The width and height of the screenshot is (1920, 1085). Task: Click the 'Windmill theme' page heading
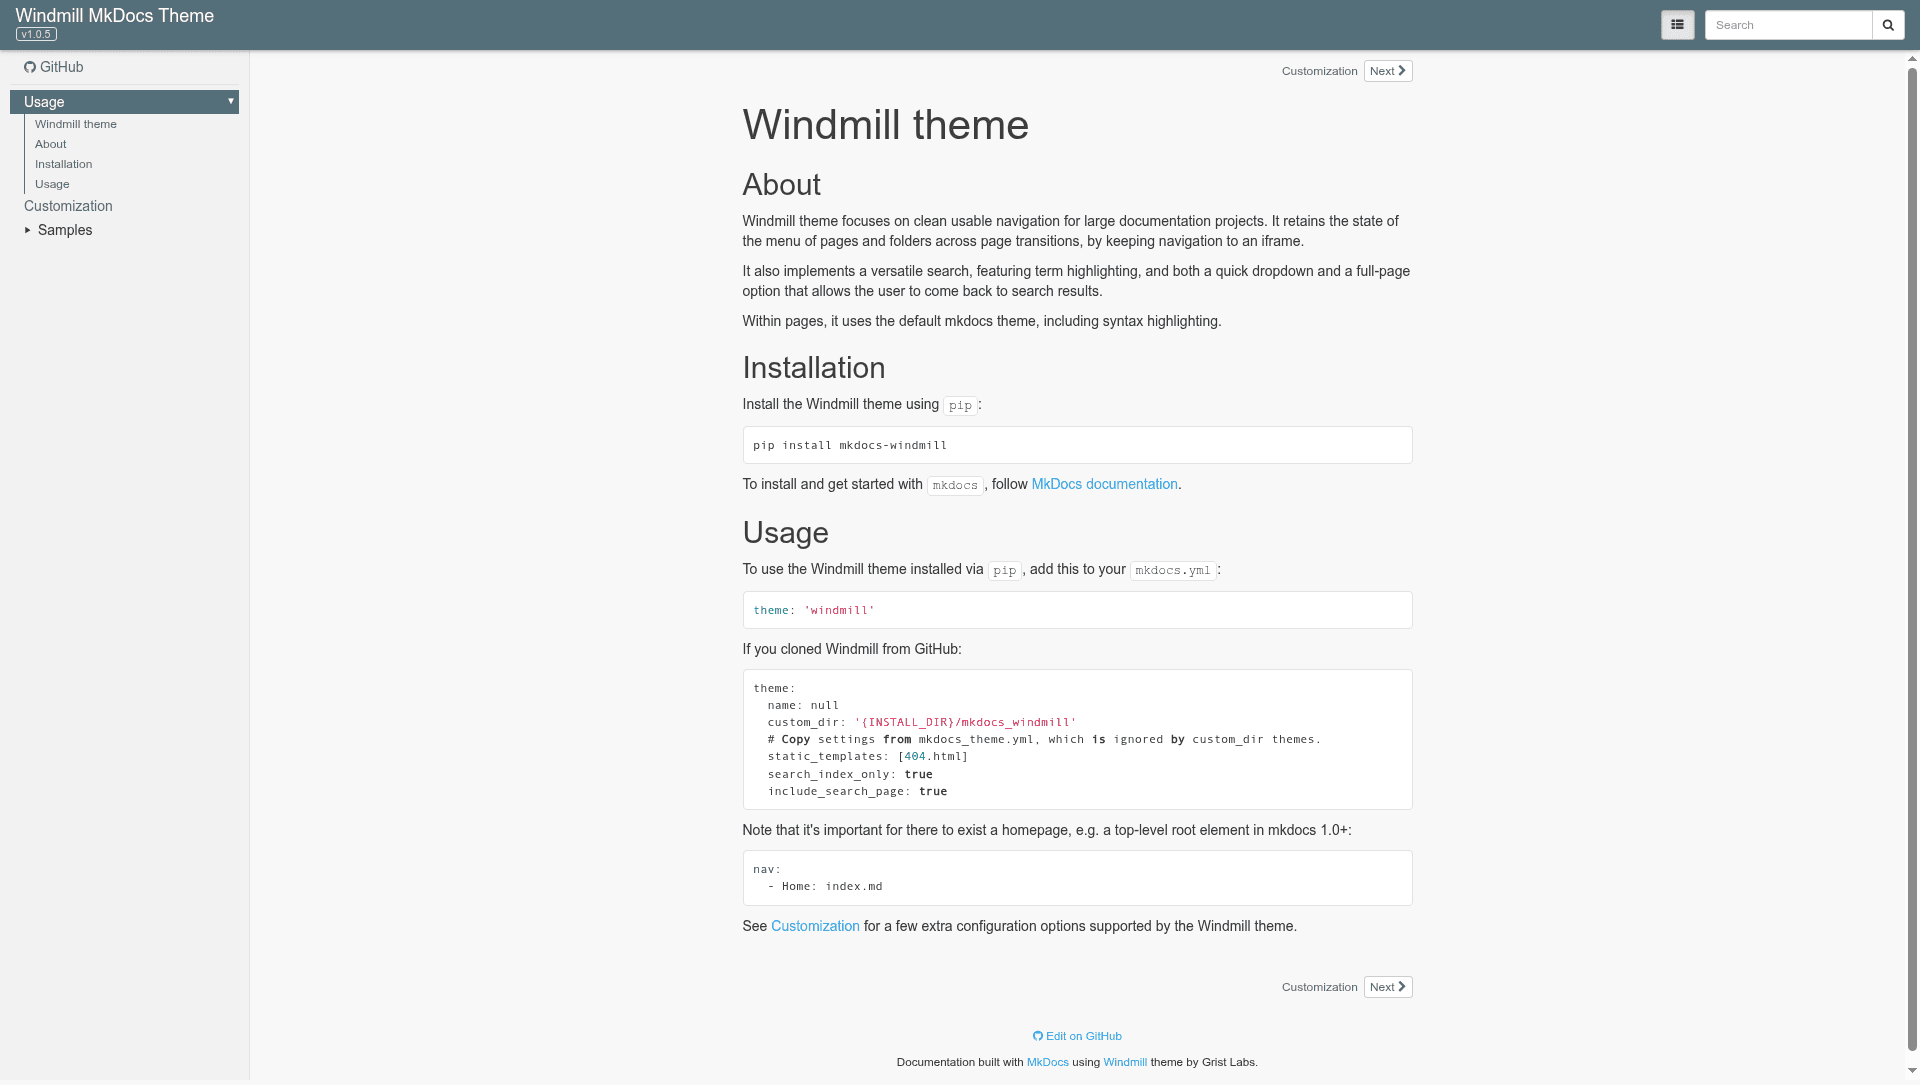885,125
